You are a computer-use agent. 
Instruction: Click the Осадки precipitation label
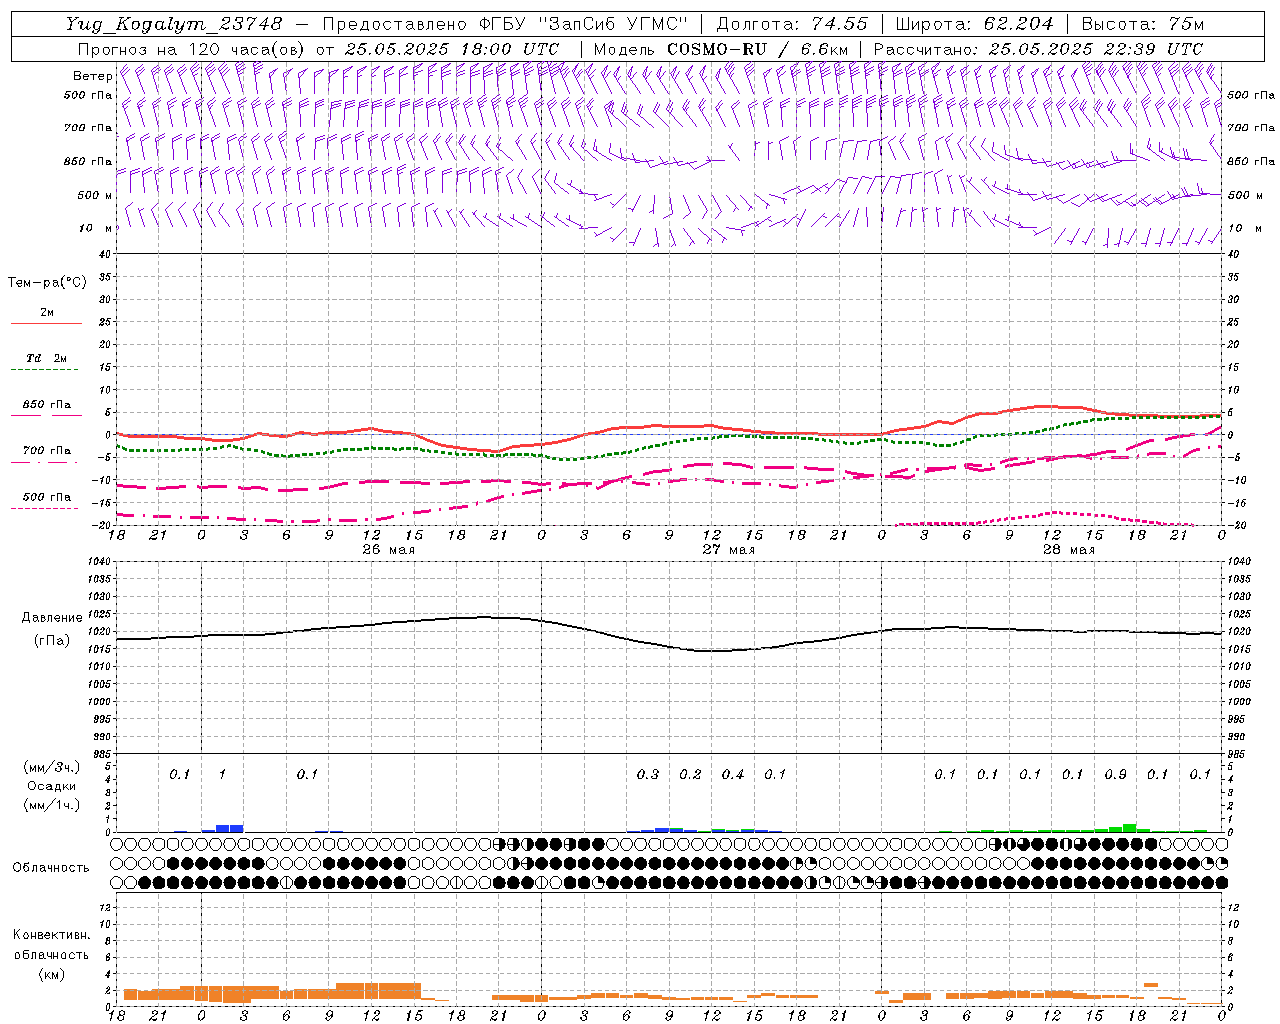click(x=52, y=786)
